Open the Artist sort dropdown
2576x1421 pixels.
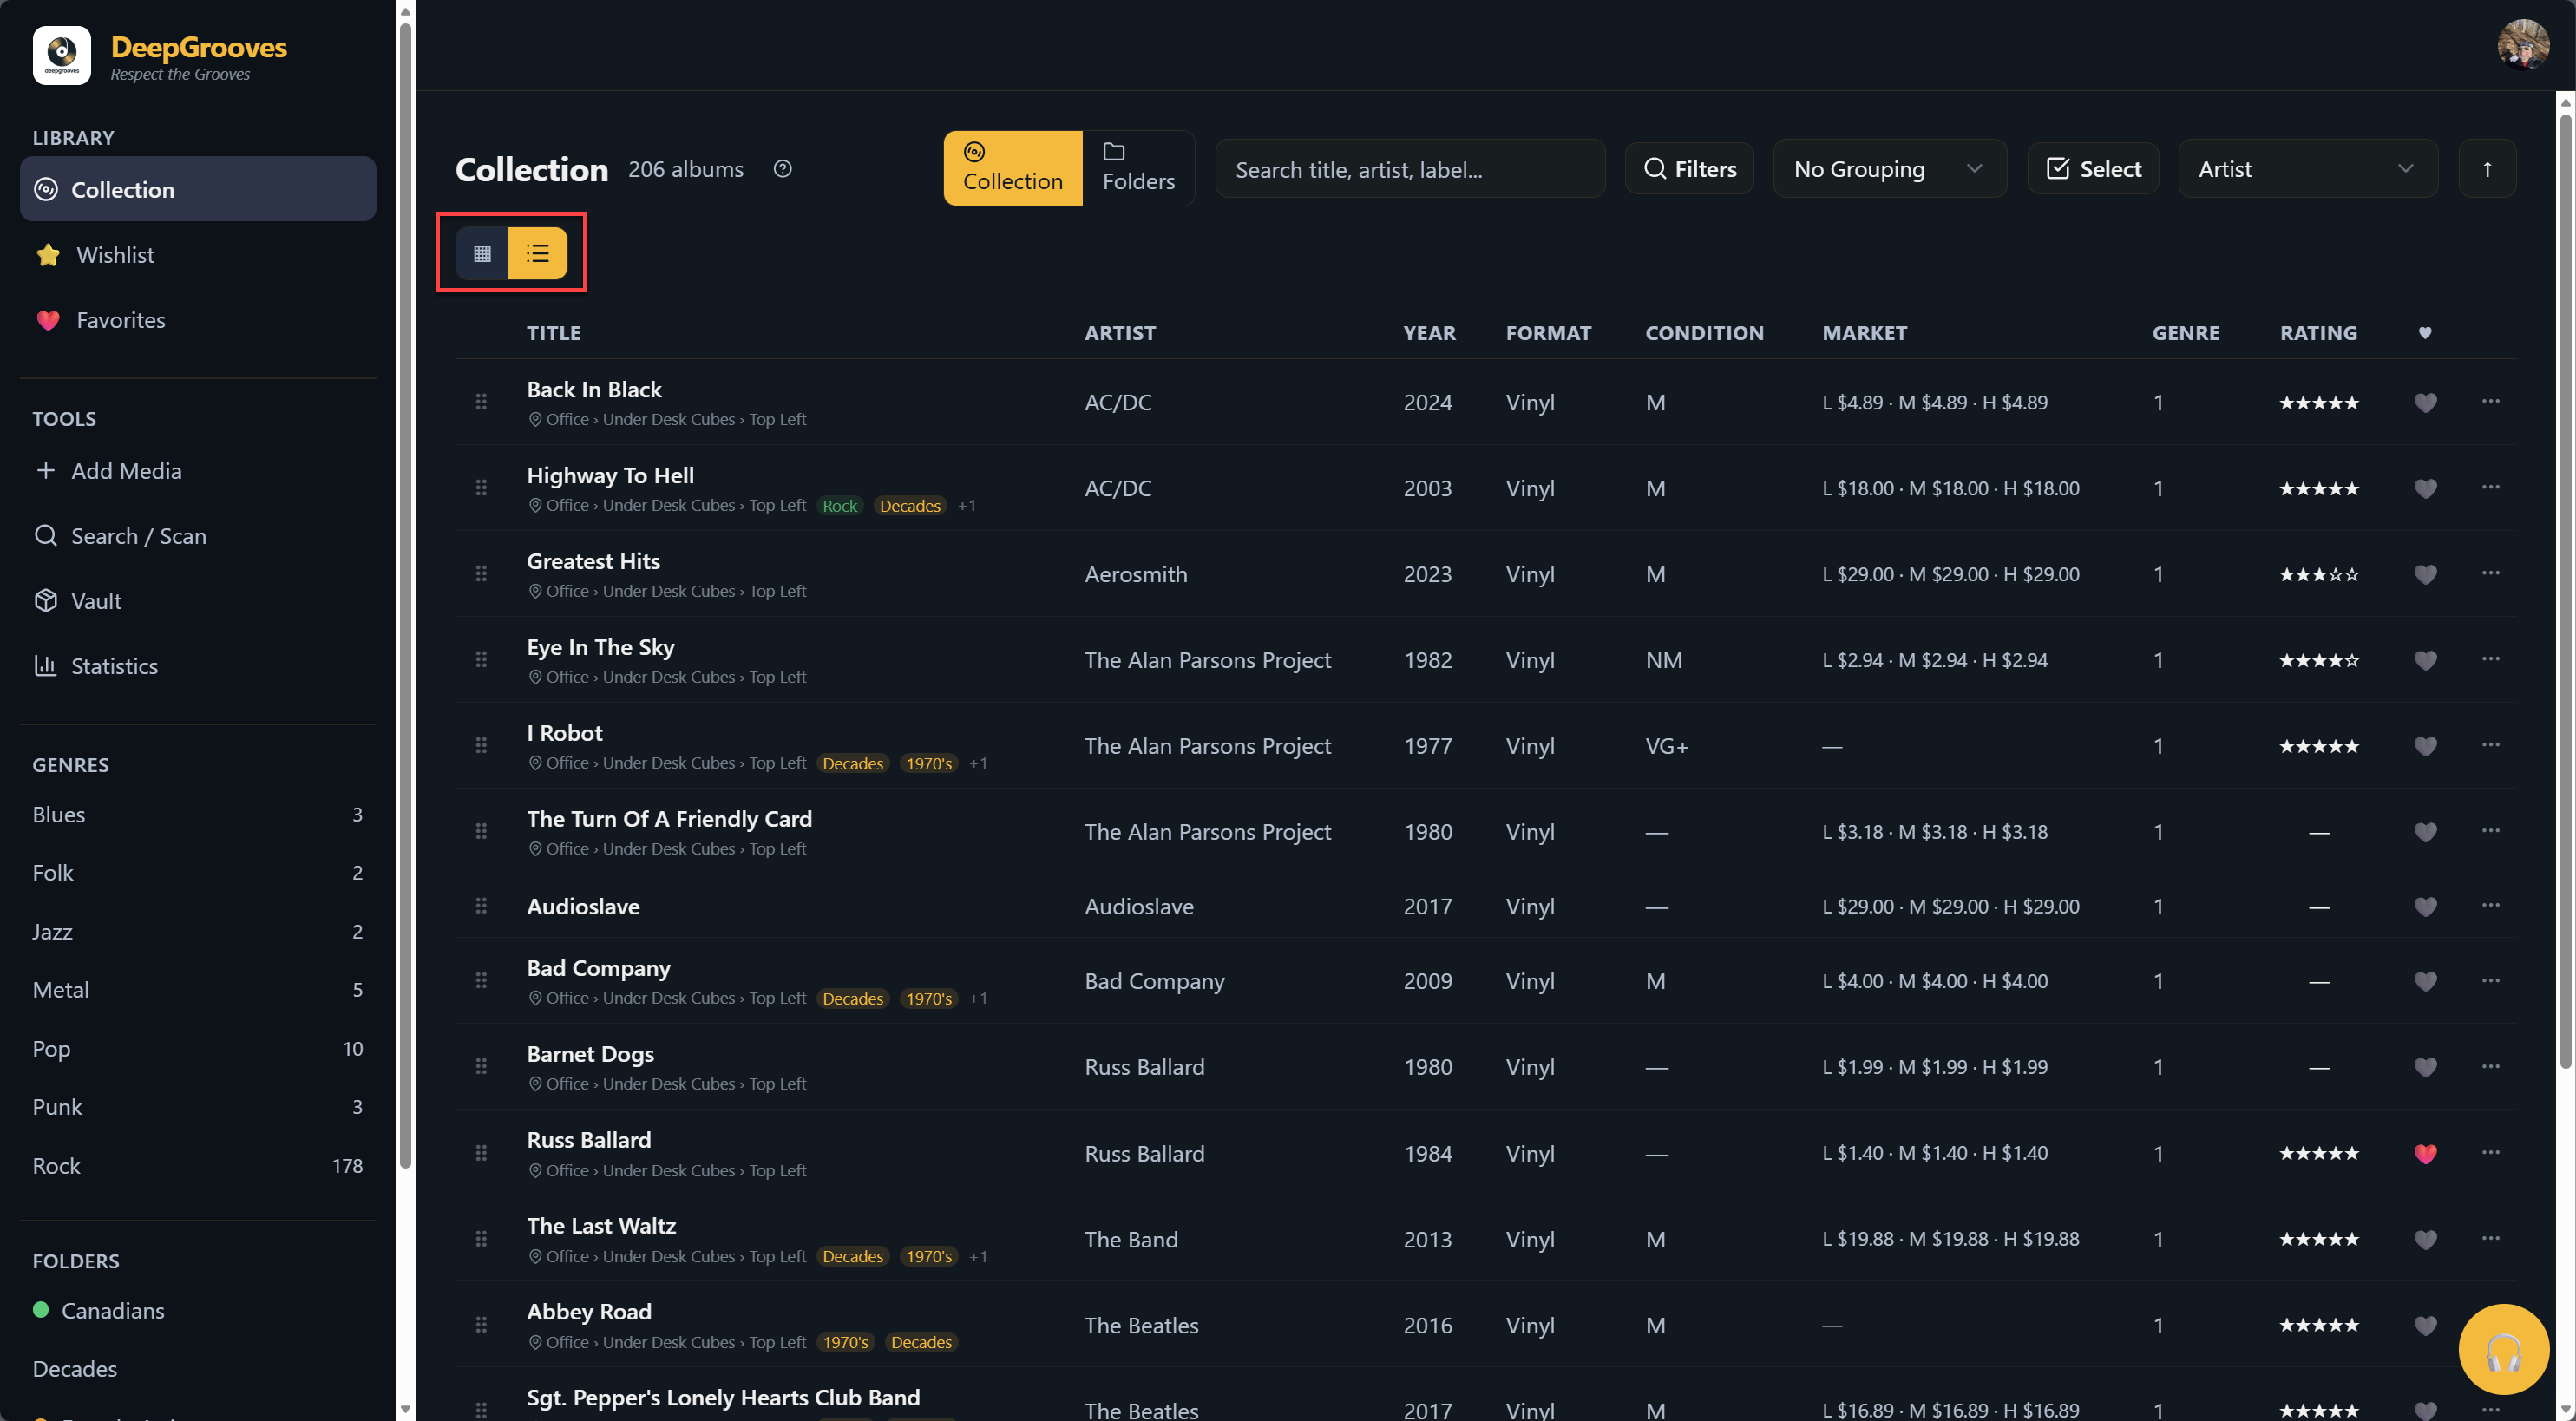click(x=2307, y=169)
